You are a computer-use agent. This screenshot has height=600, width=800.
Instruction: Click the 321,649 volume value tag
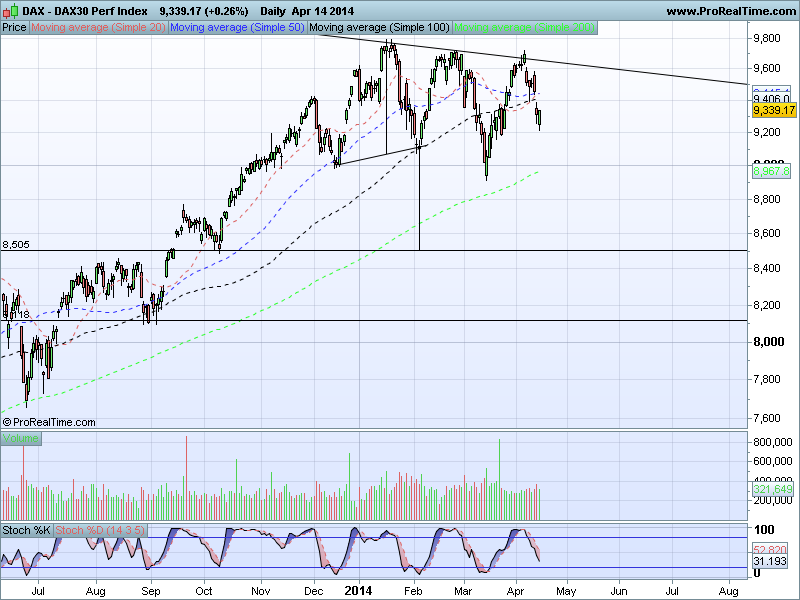pos(773,489)
